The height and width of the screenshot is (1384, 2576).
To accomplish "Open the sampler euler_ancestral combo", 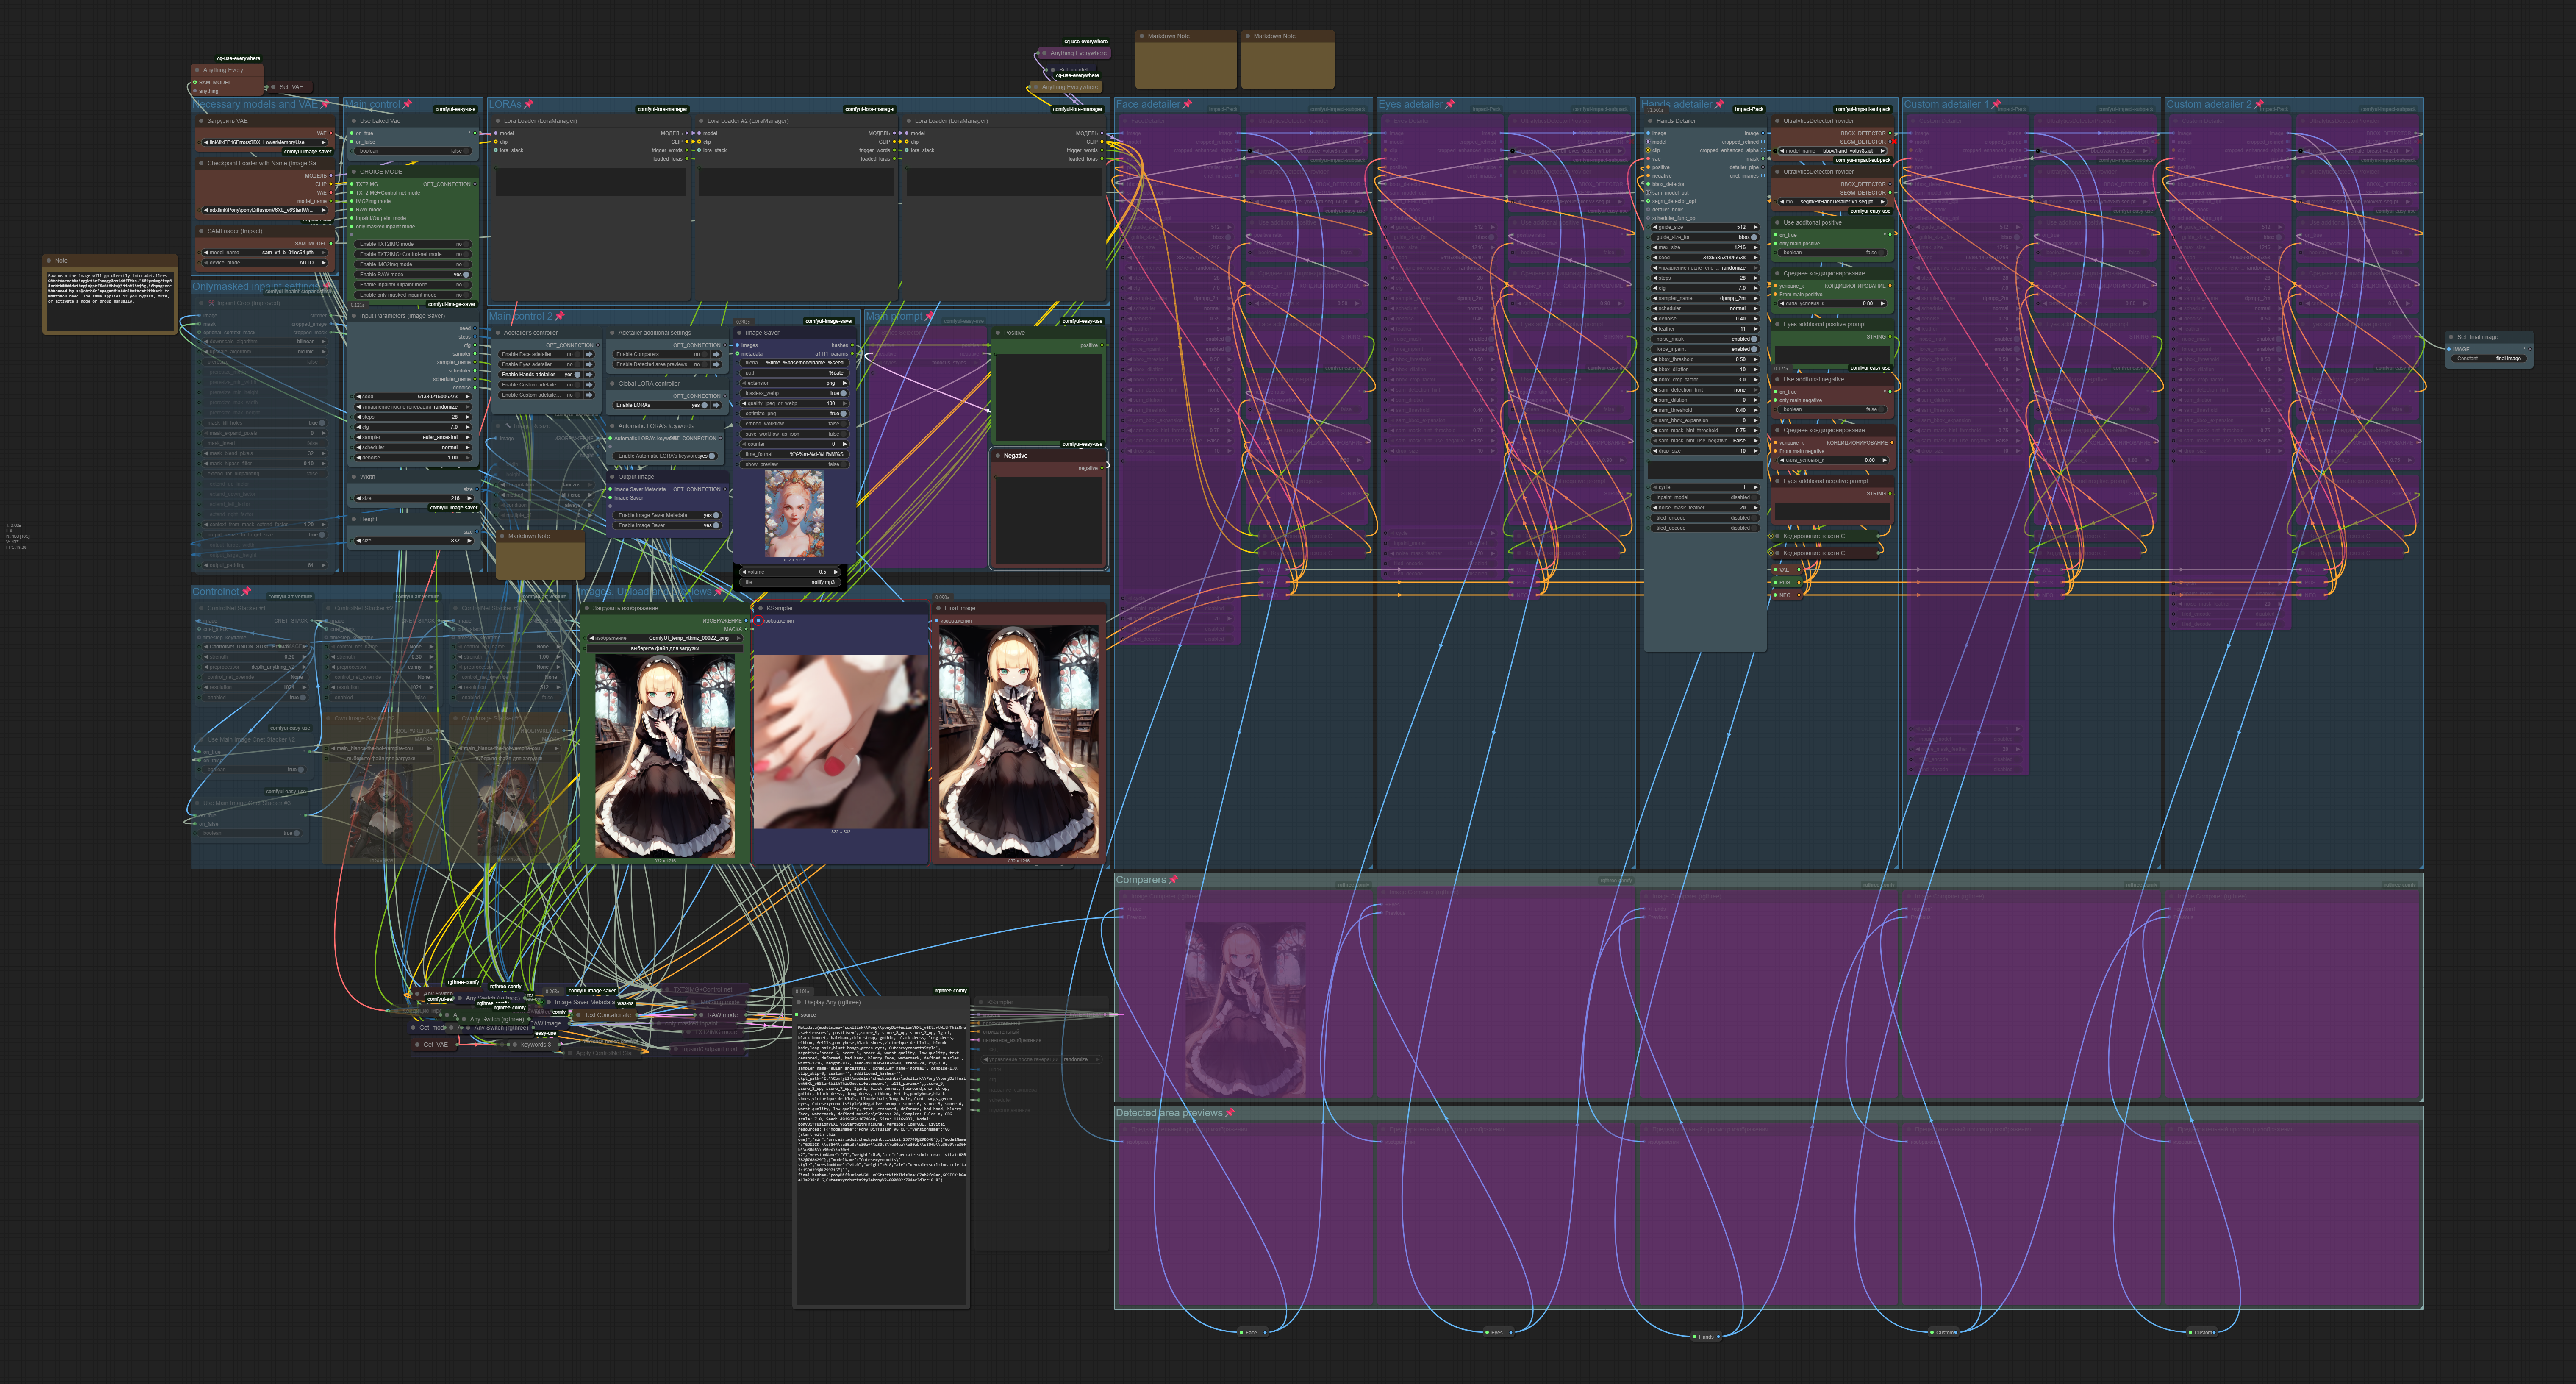I will click(412, 437).
